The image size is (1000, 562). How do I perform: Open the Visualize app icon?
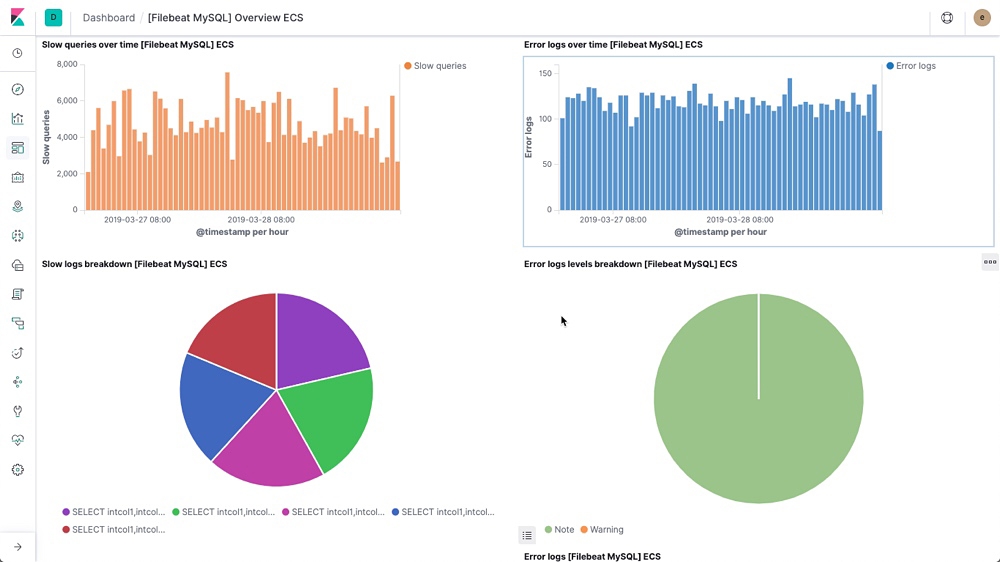17,119
